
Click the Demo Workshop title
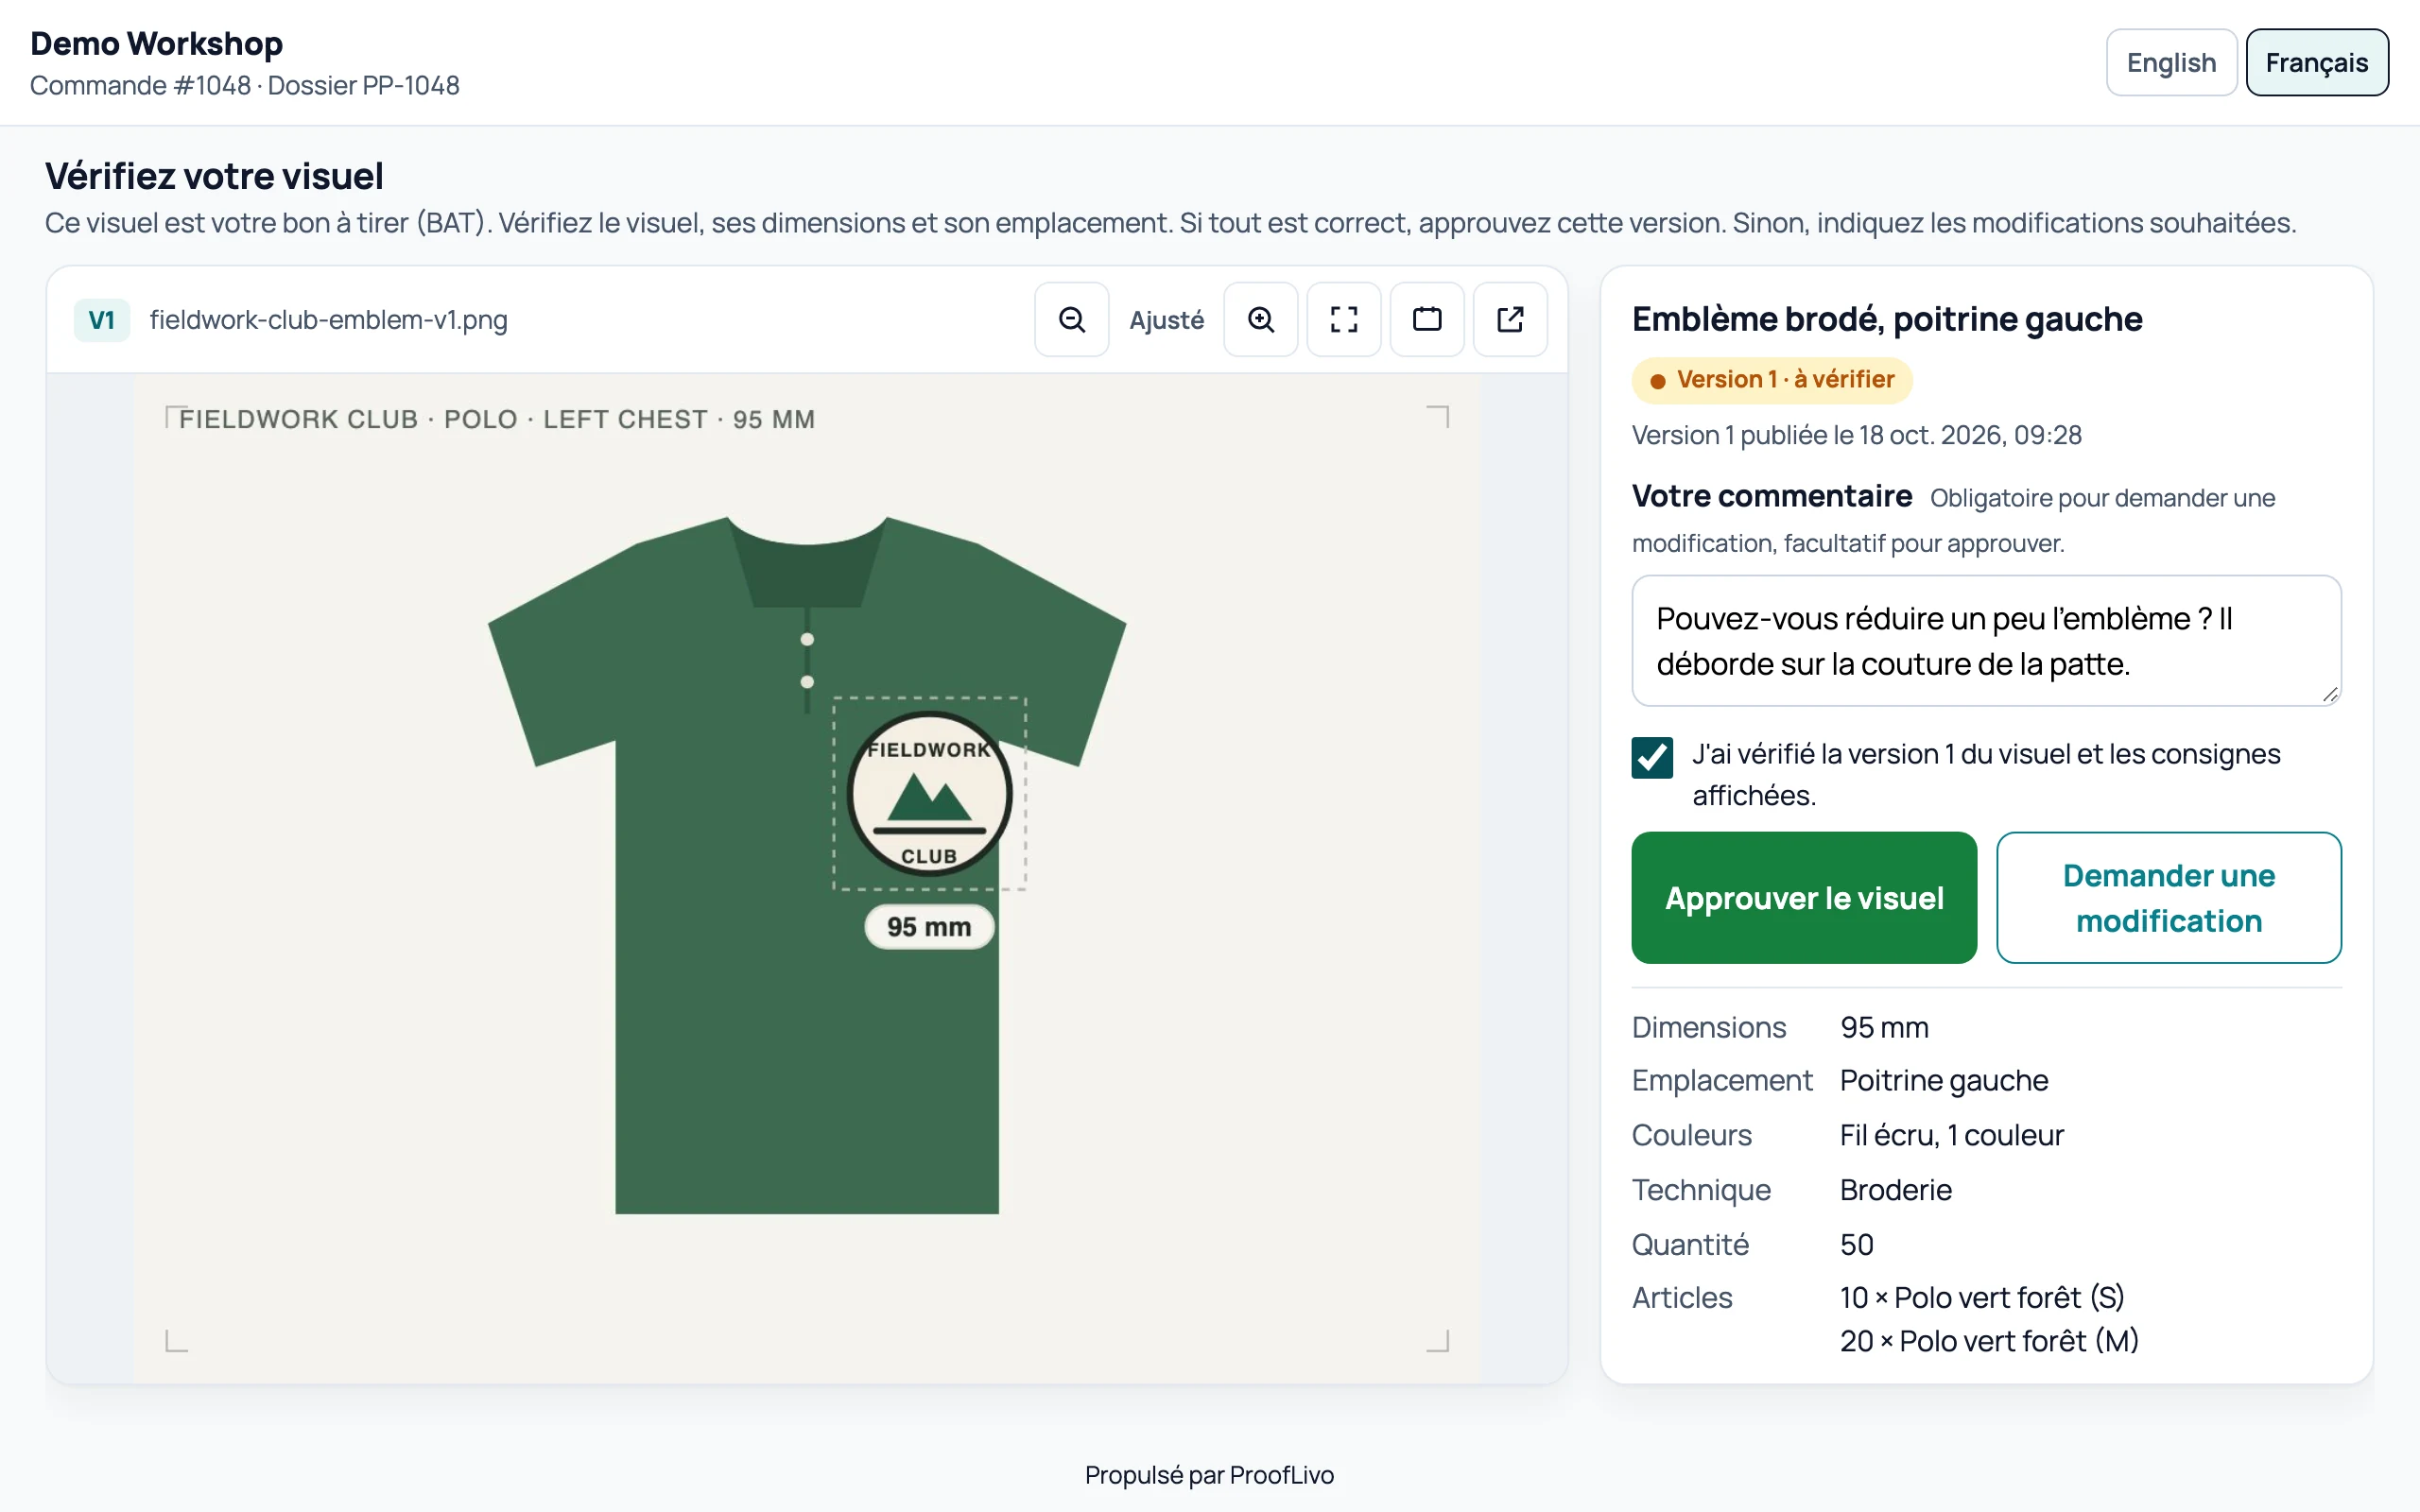point(156,43)
